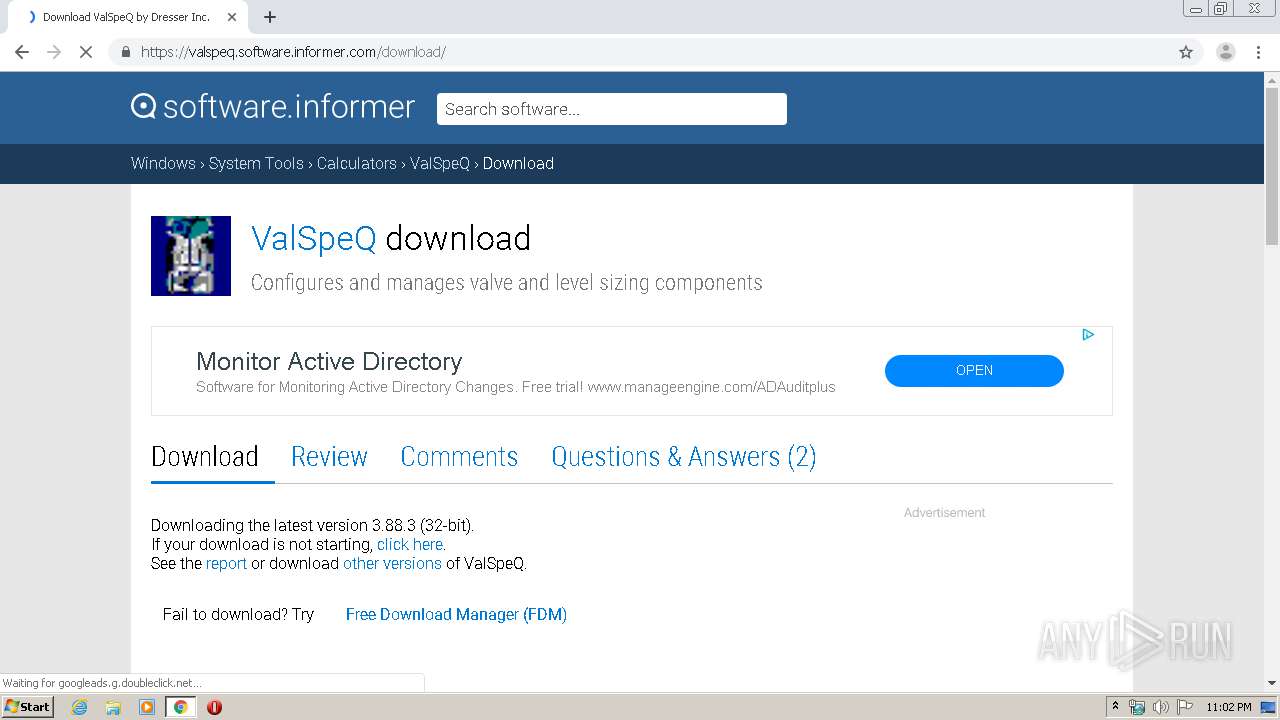
Task: Select the Download tab
Action: click(205, 456)
